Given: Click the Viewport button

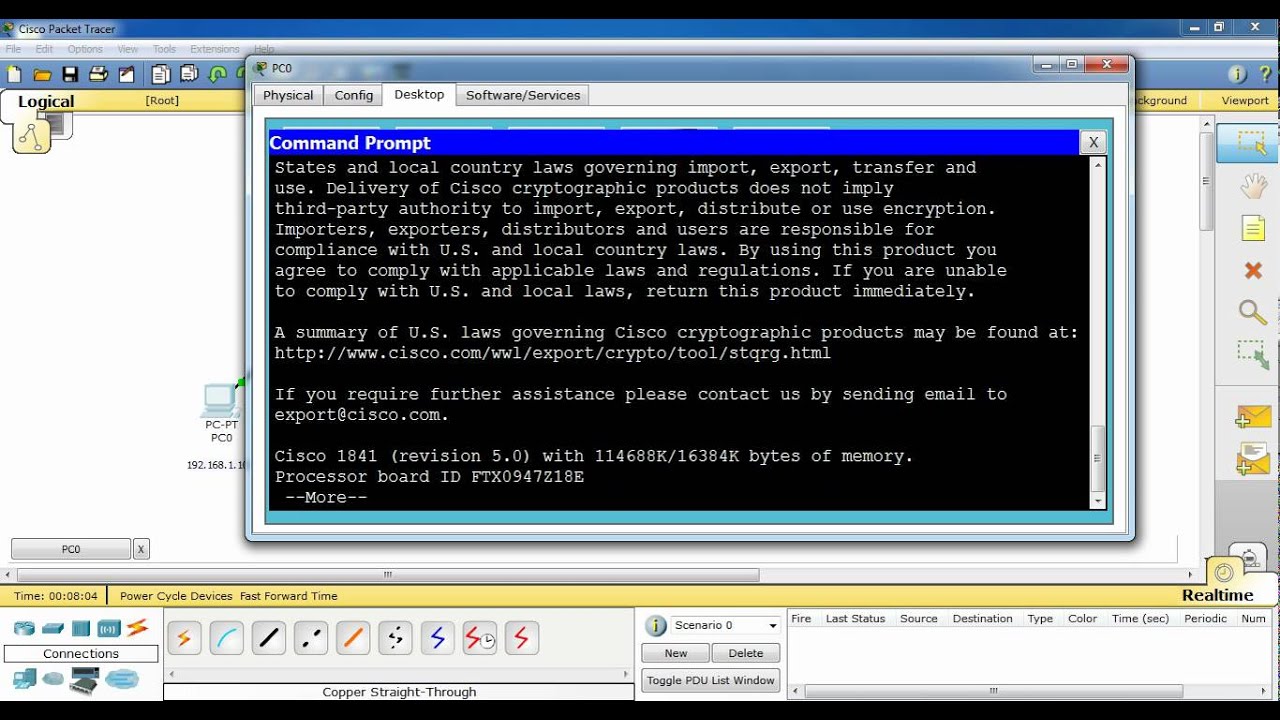Looking at the screenshot, I should 1245,100.
